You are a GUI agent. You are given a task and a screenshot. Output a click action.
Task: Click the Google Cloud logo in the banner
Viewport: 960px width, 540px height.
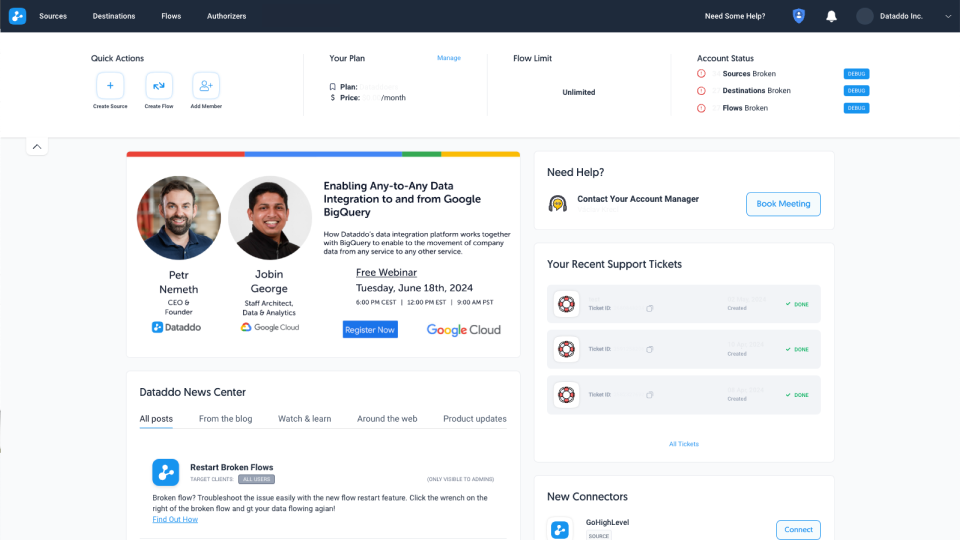coord(463,330)
